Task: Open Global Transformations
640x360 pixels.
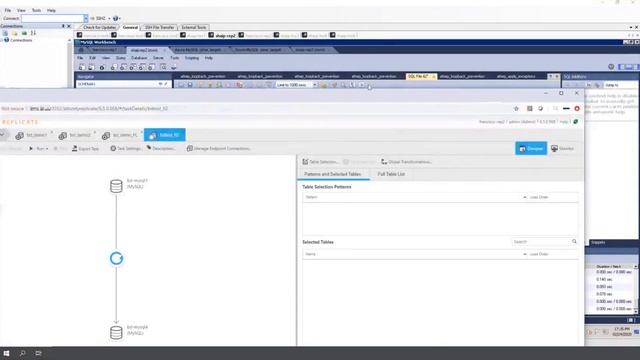Action: pyautogui.click(x=407, y=162)
